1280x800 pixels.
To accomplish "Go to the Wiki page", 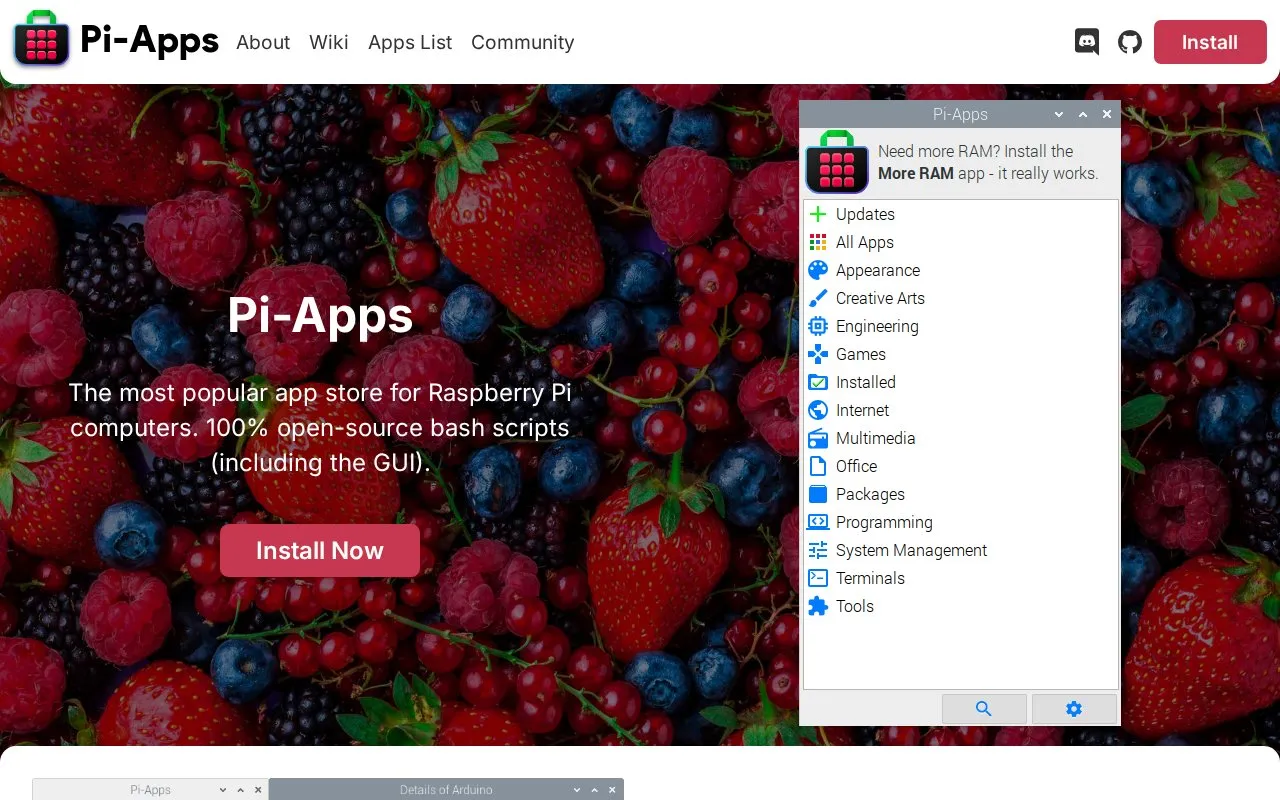I will pos(329,42).
